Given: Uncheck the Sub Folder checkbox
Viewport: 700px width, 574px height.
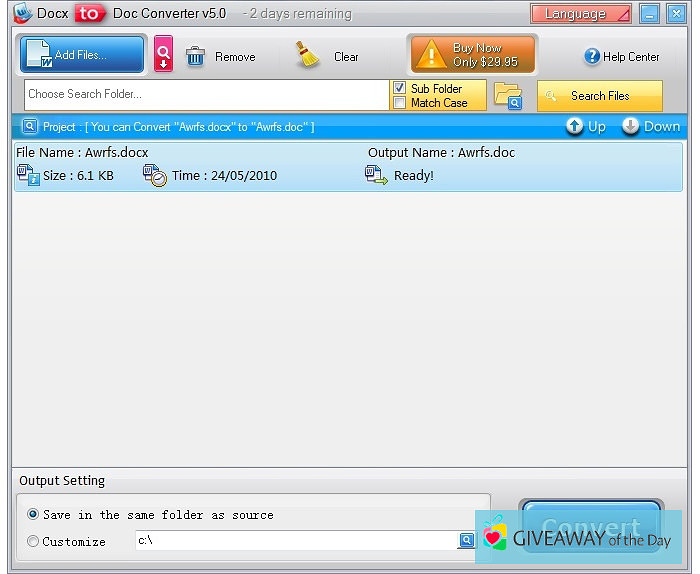Looking at the screenshot, I should 400,89.
